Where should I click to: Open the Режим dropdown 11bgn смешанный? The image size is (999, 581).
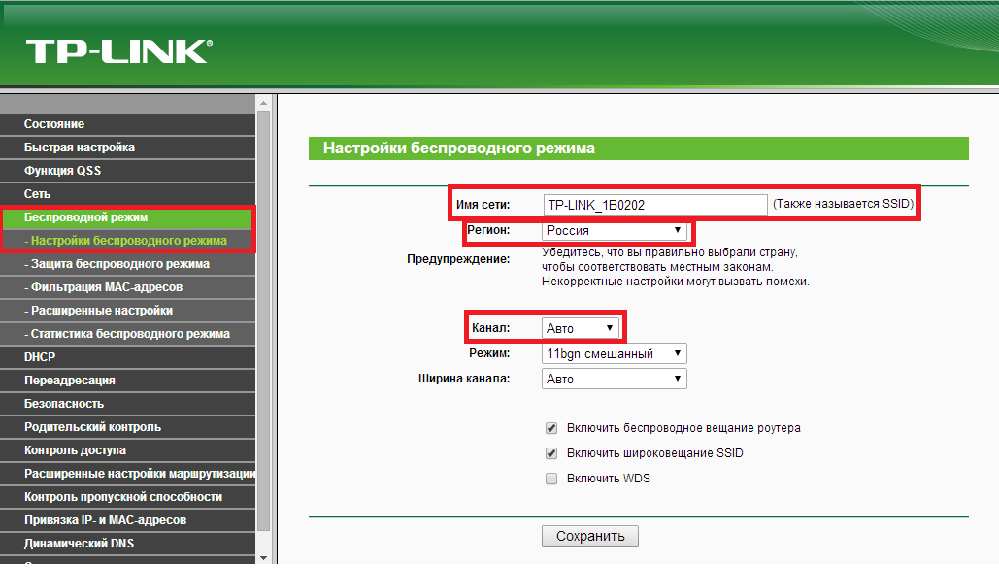pos(614,354)
